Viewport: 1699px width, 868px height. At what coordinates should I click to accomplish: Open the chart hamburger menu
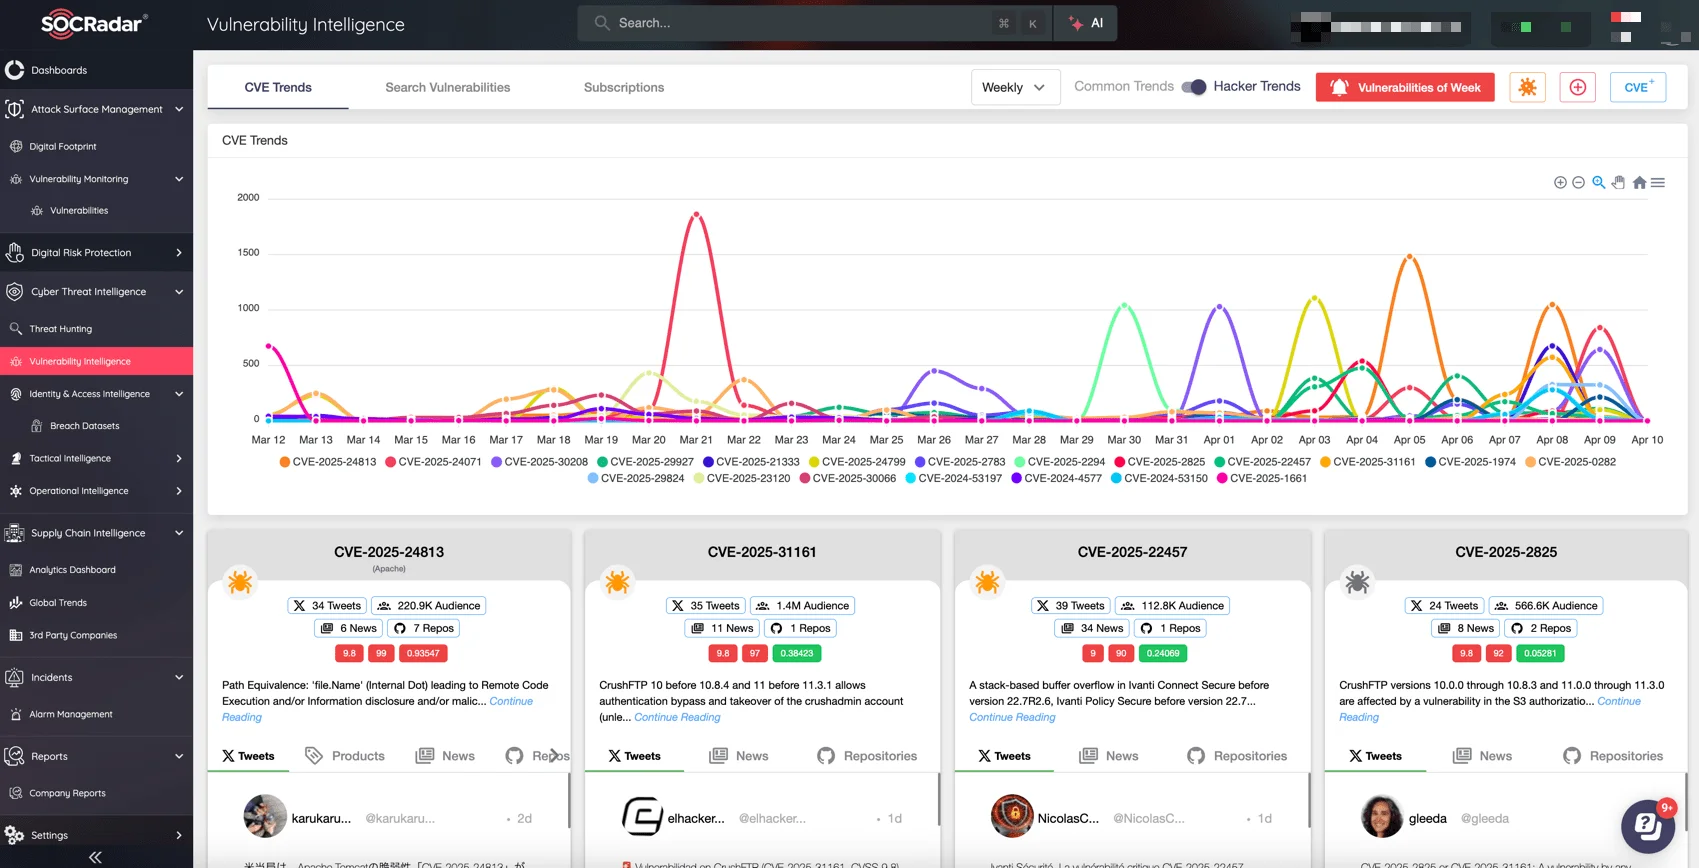[1658, 182]
